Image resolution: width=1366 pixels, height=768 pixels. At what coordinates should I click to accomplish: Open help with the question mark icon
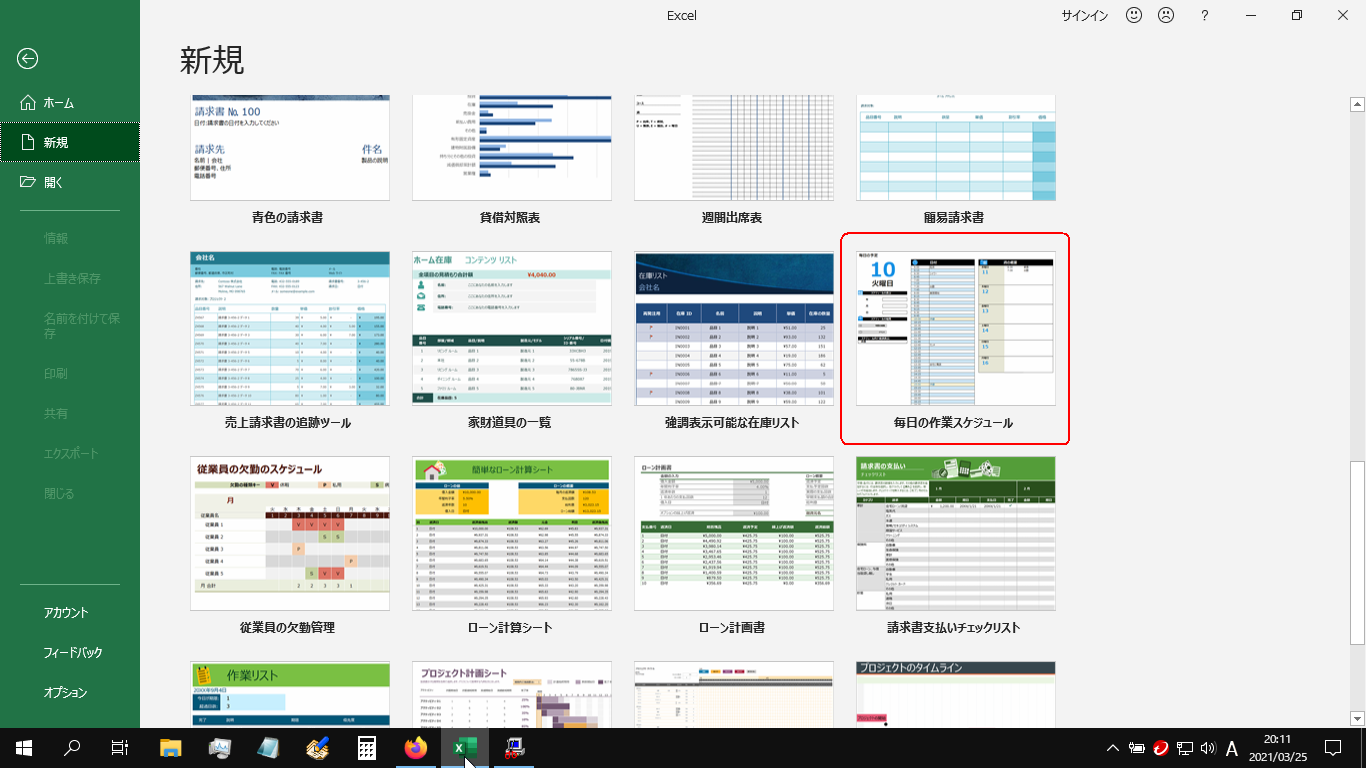(1204, 15)
